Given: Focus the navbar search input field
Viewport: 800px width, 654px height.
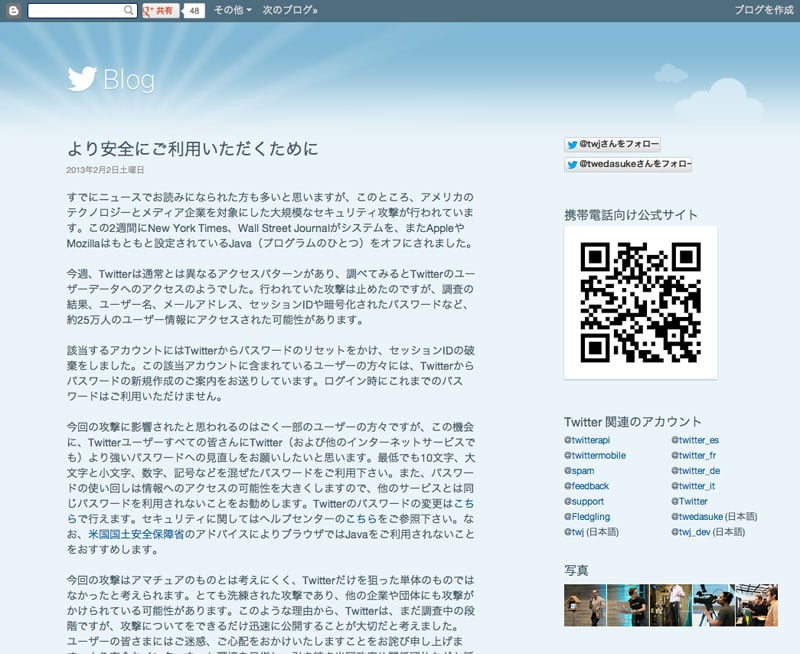Looking at the screenshot, I should [x=75, y=10].
